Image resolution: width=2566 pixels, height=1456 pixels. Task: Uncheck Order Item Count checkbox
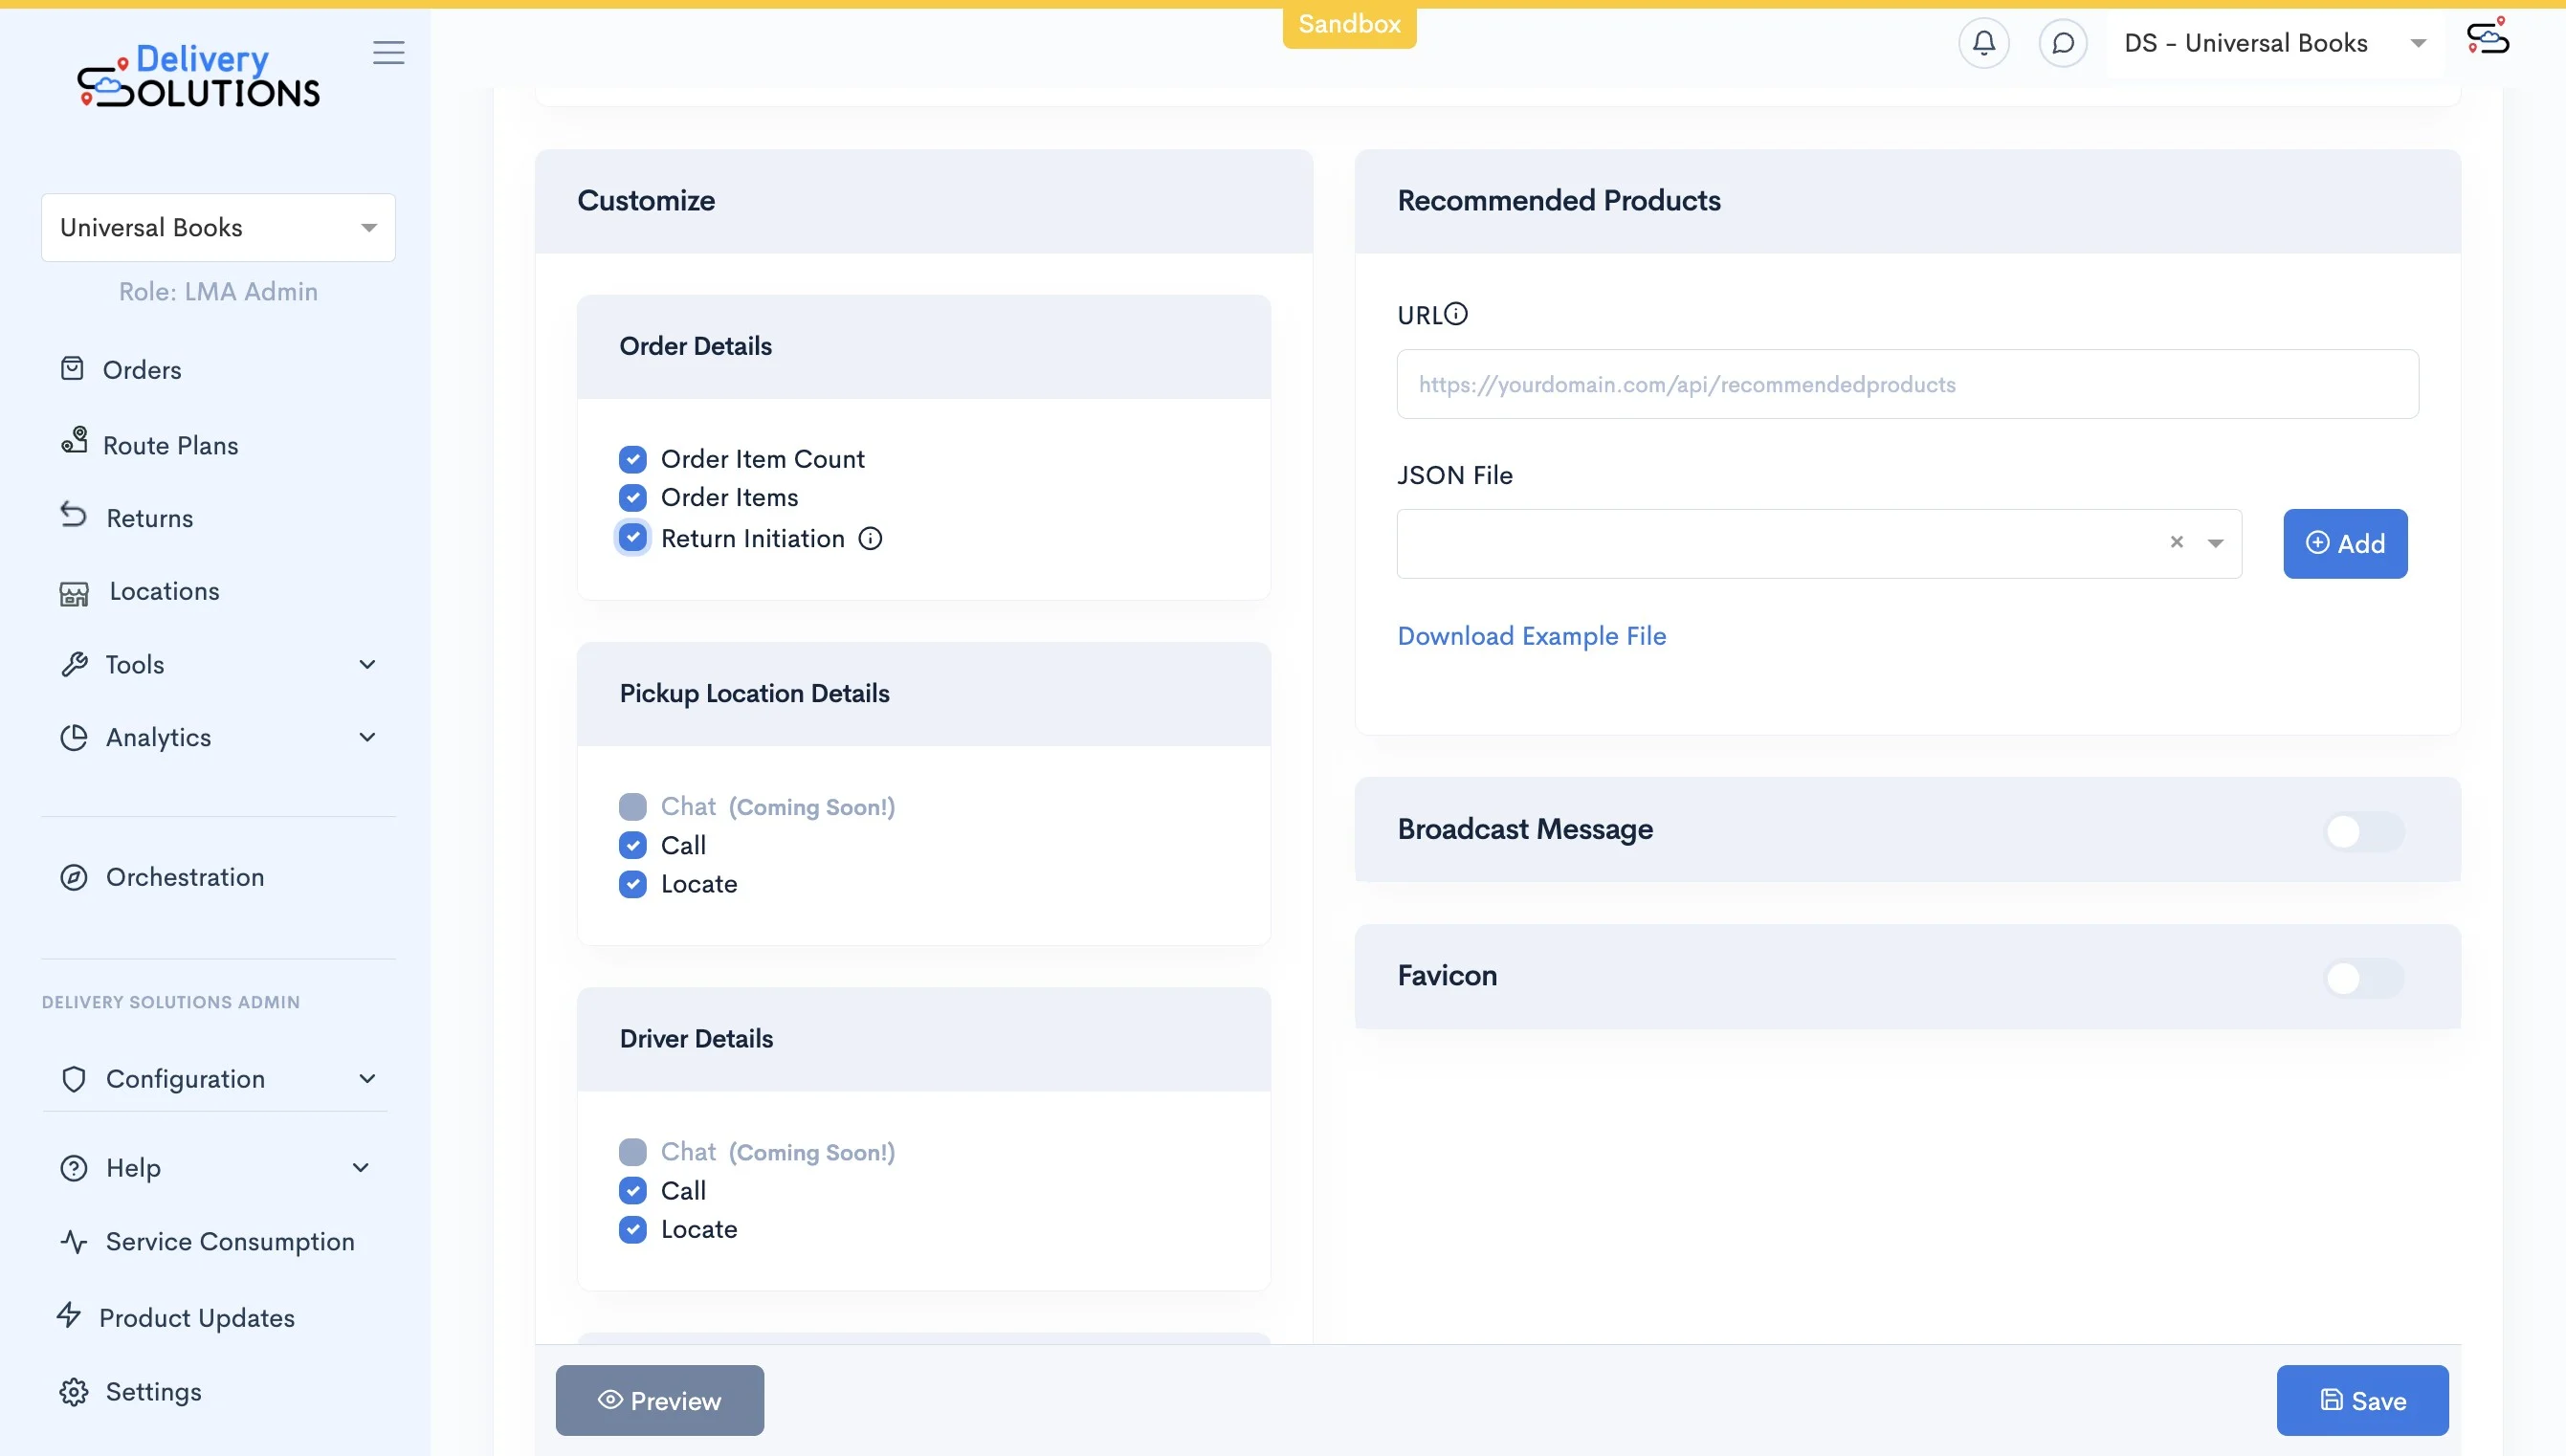633,460
